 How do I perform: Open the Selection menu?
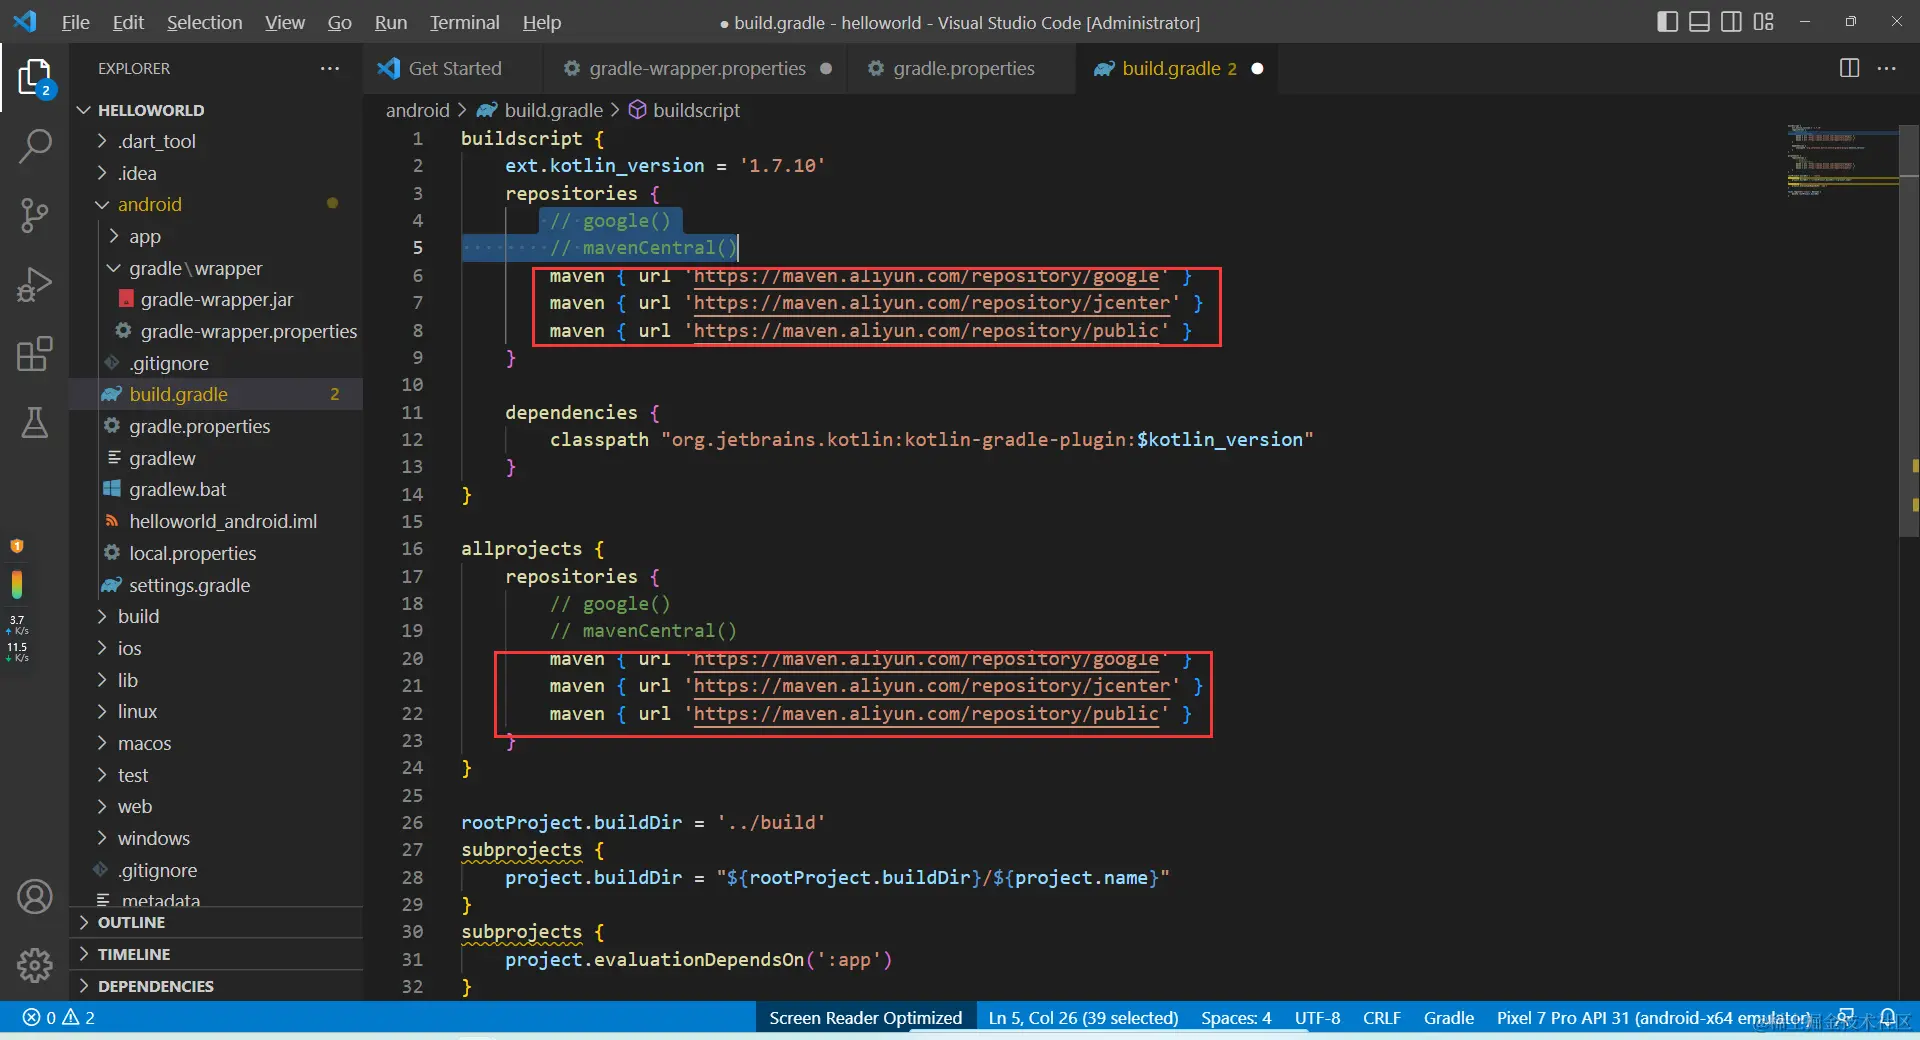(204, 22)
